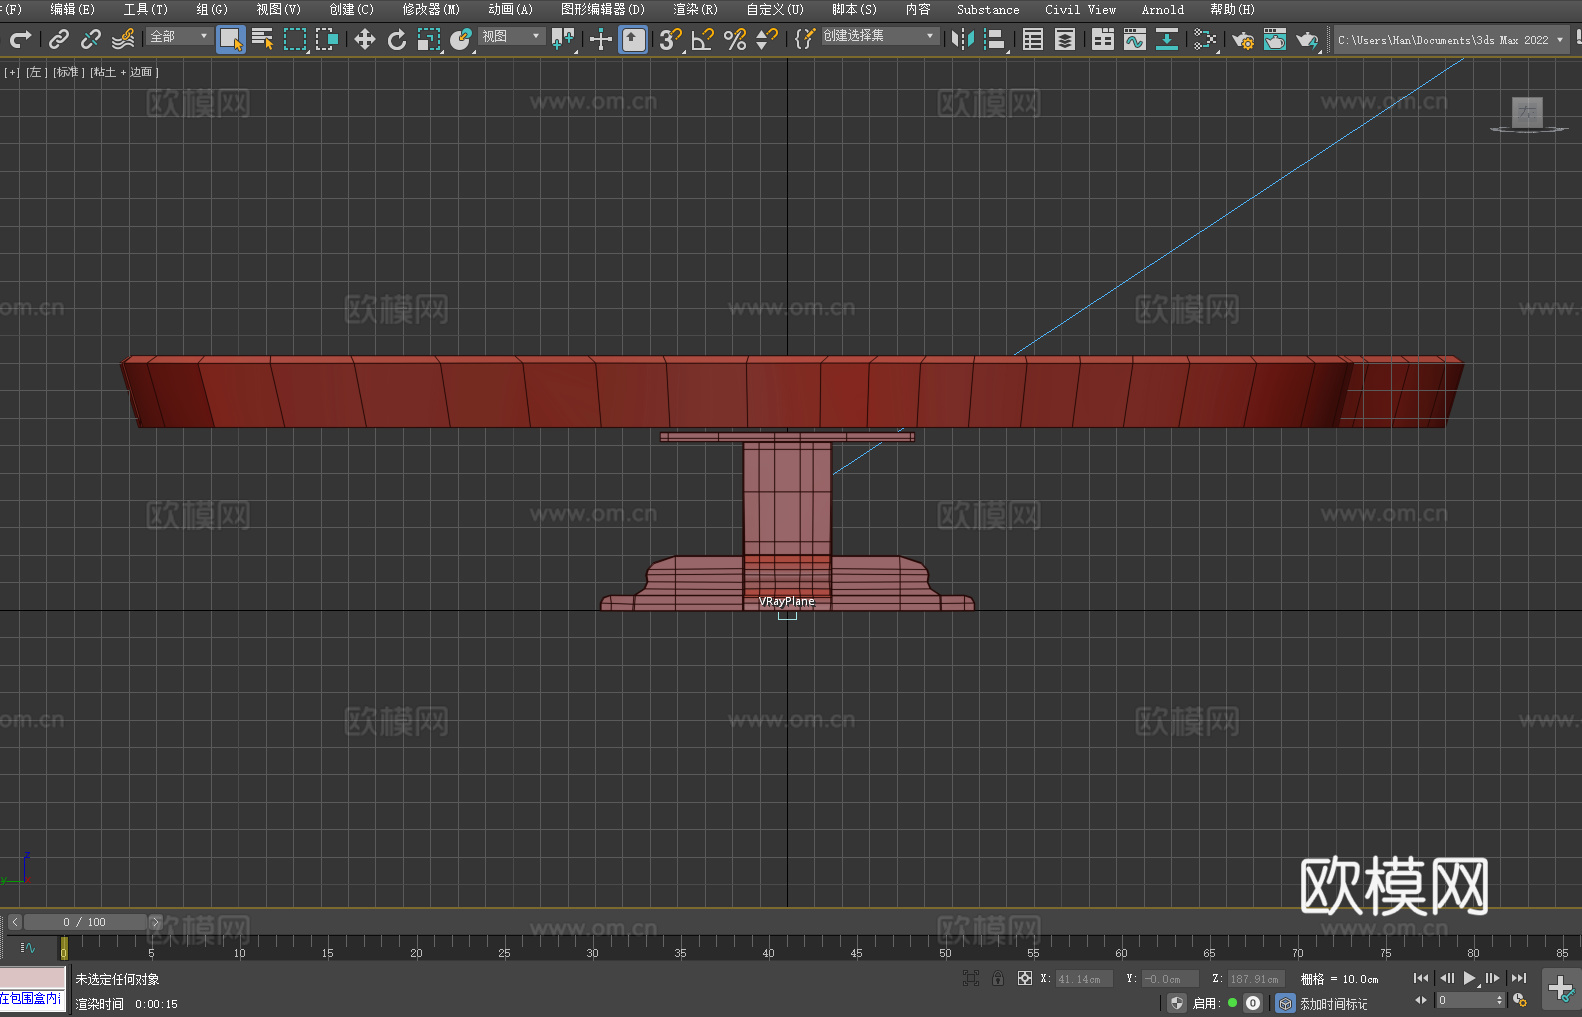The width and height of the screenshot is (1582, 1017).
Task: Open the Civil View menu
Action: coord(1080,9)
